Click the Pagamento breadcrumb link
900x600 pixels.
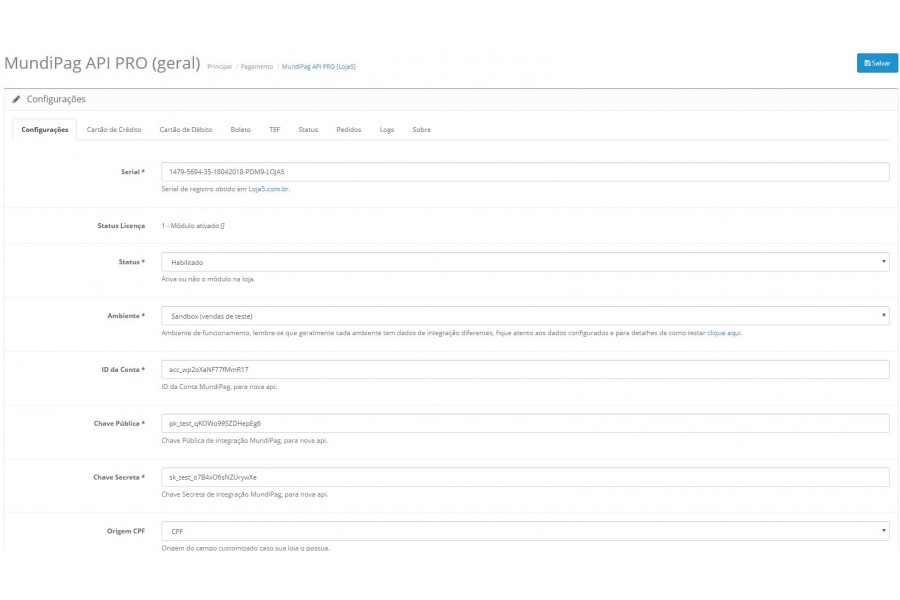[257, 67]
